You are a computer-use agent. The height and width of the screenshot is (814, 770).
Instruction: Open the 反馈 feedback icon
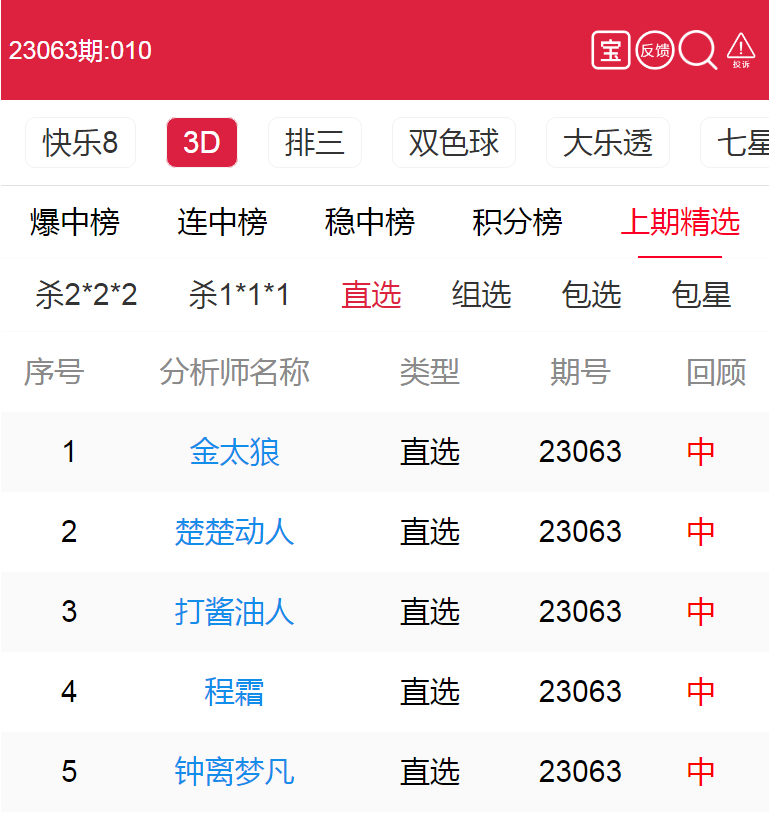655,50
